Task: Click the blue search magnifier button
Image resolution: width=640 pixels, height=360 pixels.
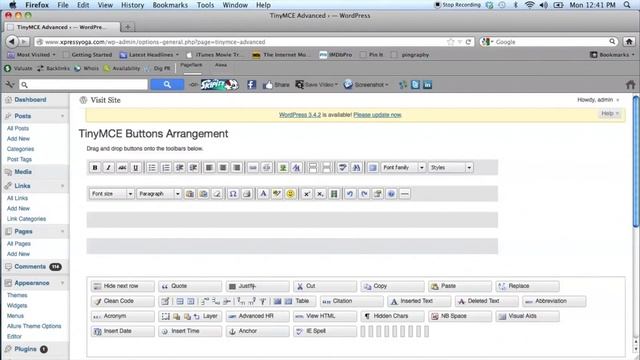Action: [x=167, y=84]
